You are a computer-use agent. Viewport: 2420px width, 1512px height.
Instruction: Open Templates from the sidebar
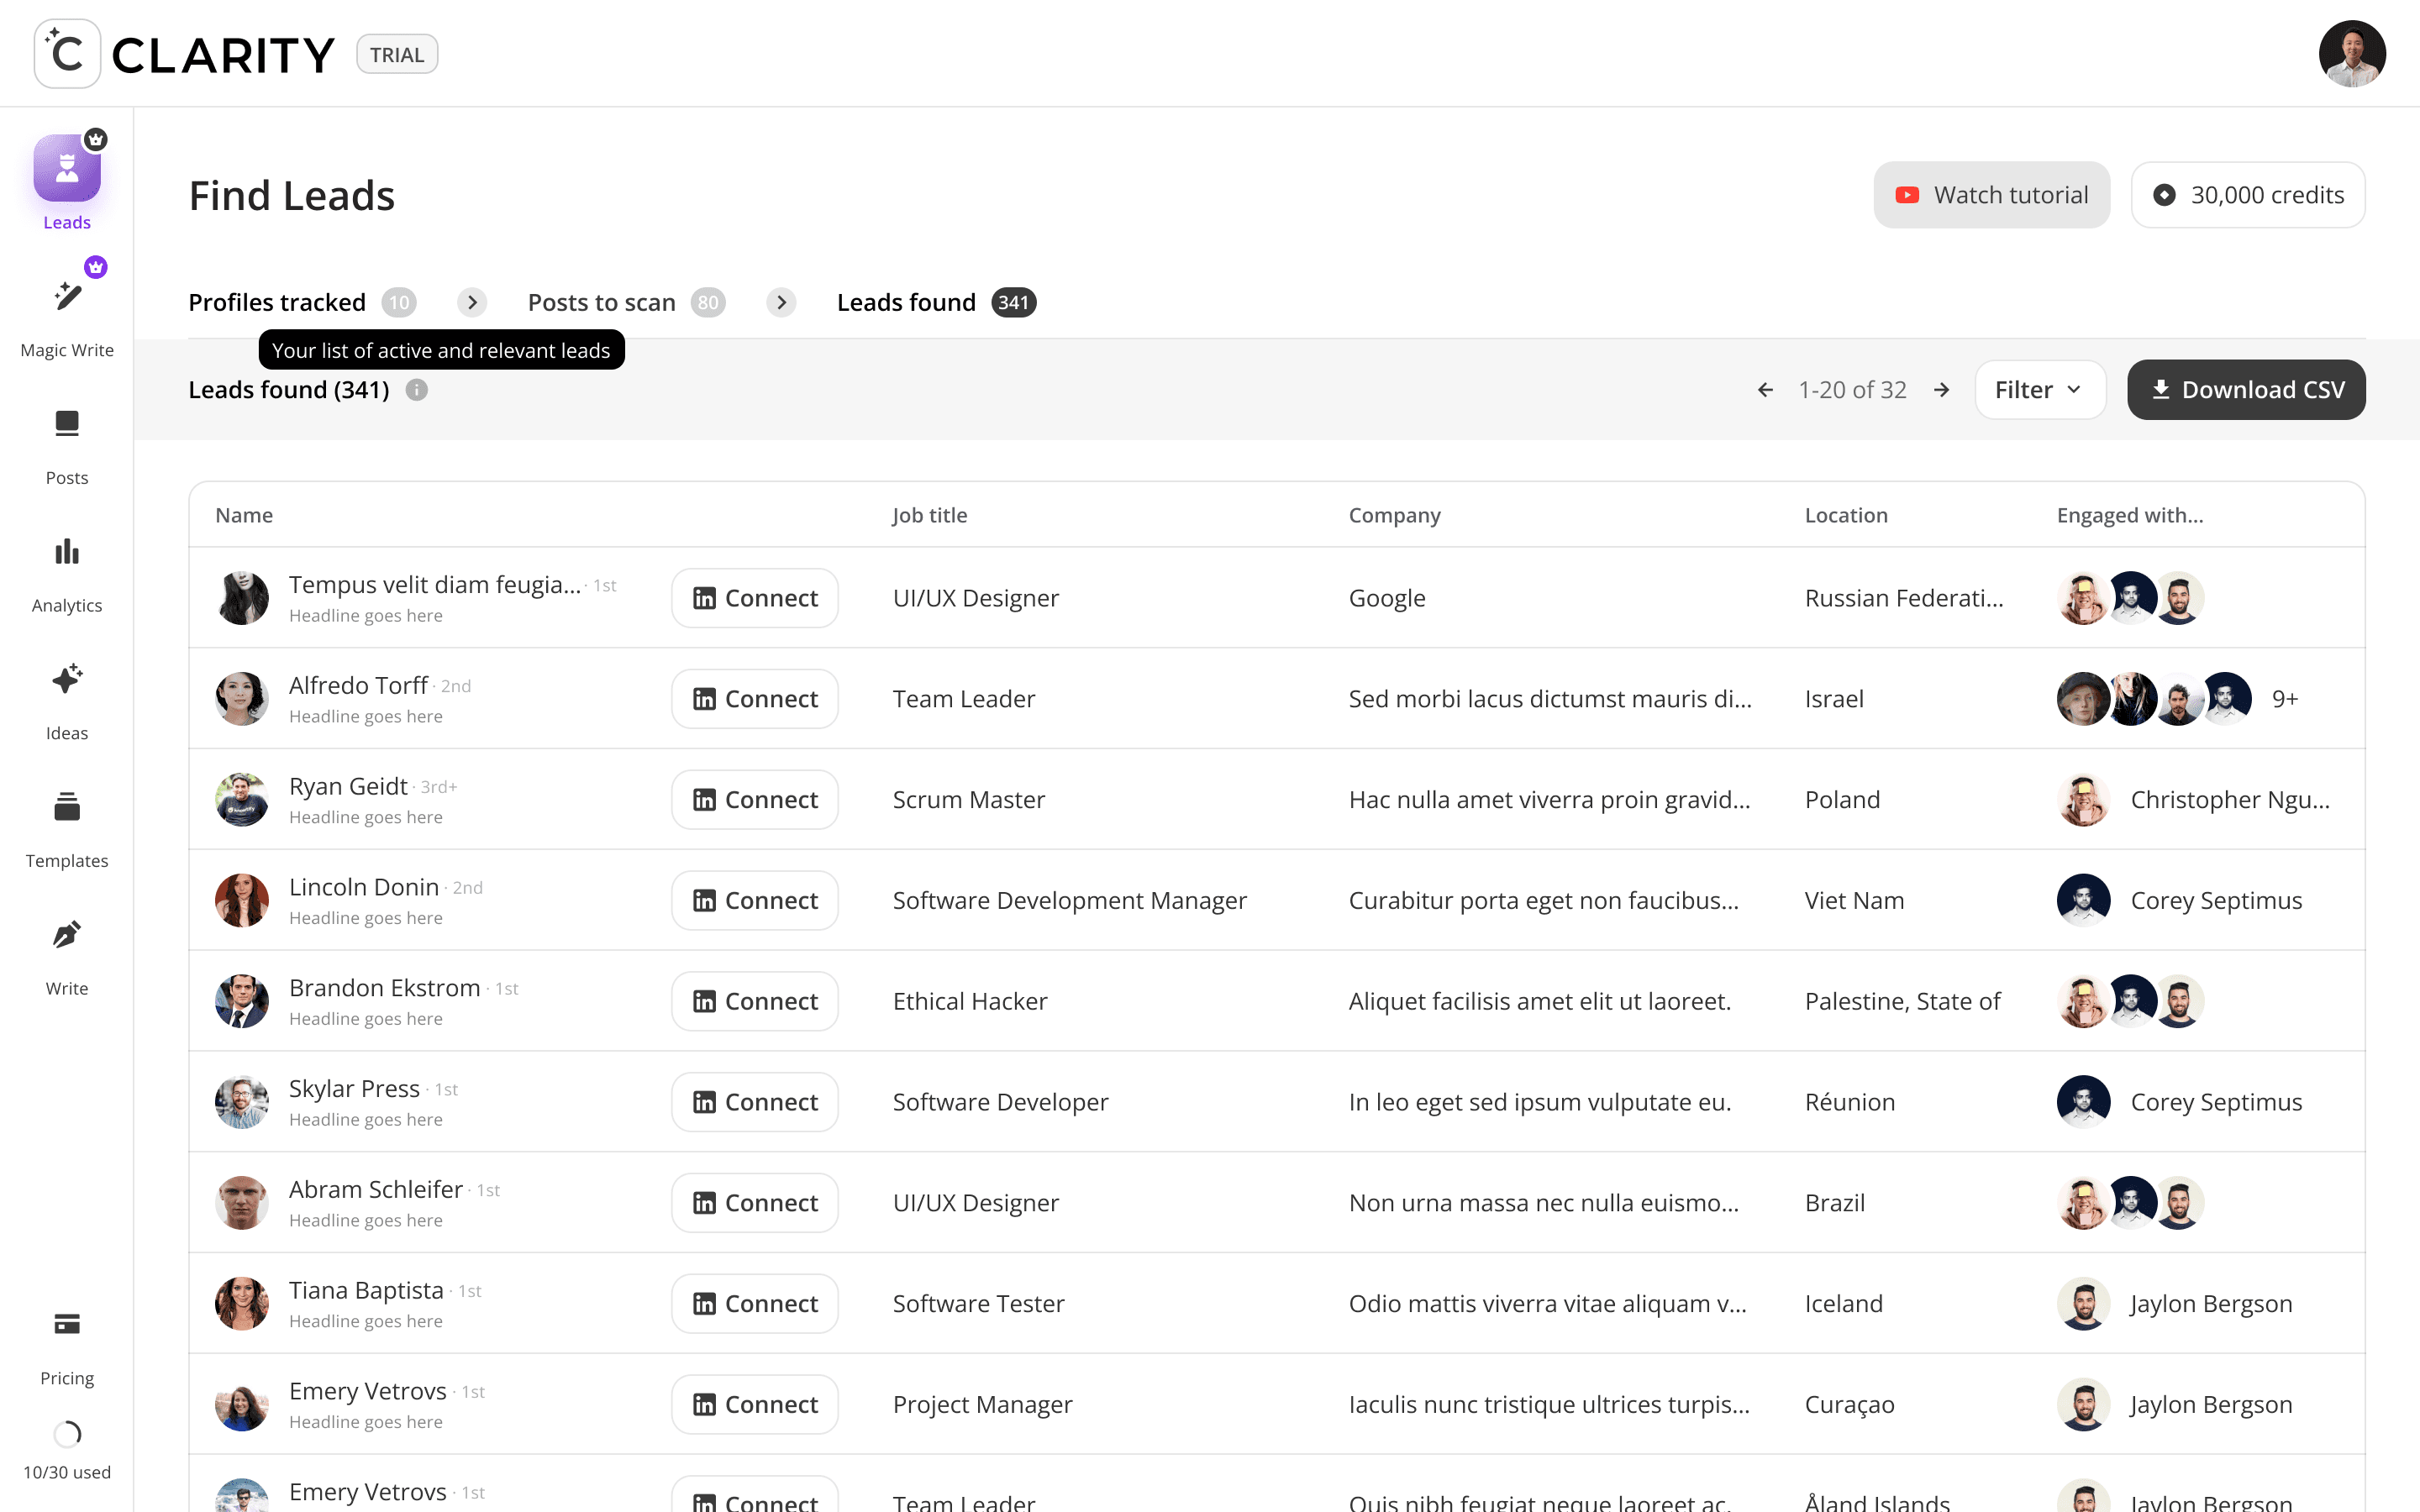[67, 807]
